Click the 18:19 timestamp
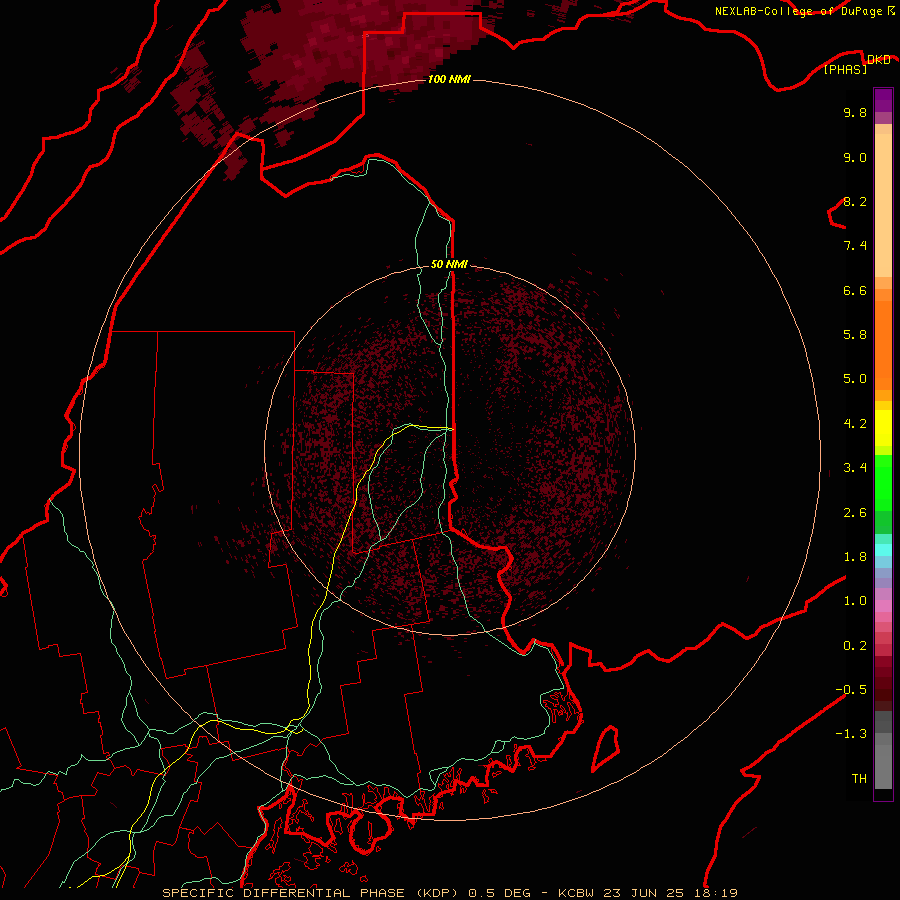 pyautogui.click(x=715, y=893)
